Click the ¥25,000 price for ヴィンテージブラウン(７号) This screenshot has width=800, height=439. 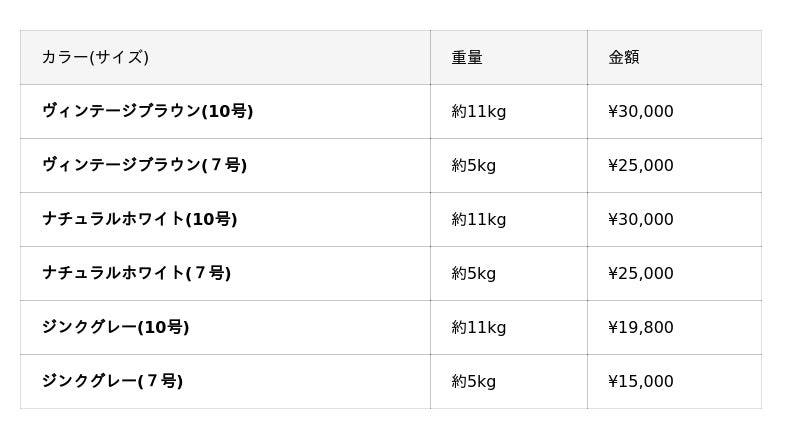coord(641,165)
